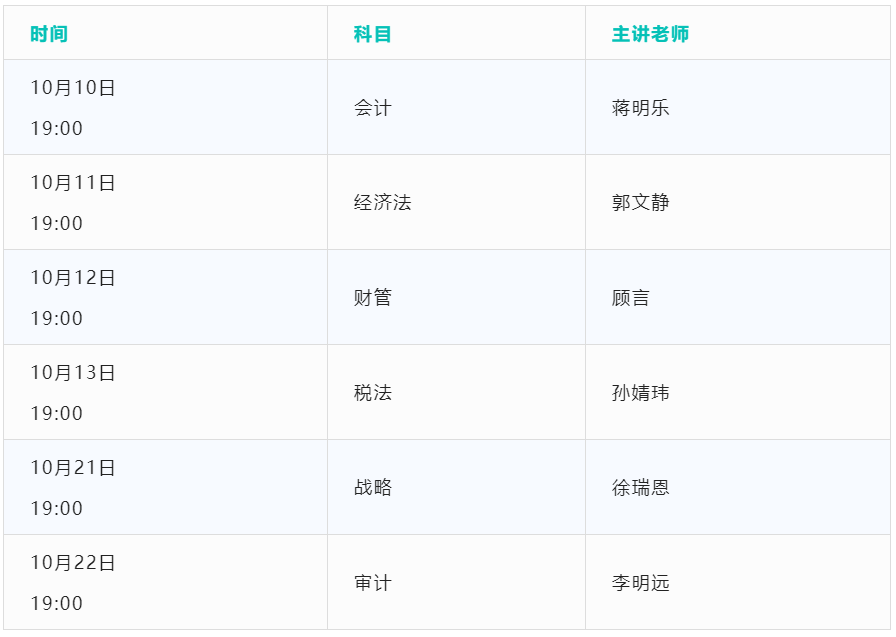The width and height of the screenshot is (896, 637).
Task: Click the 科目 column header
Action: 372,34
